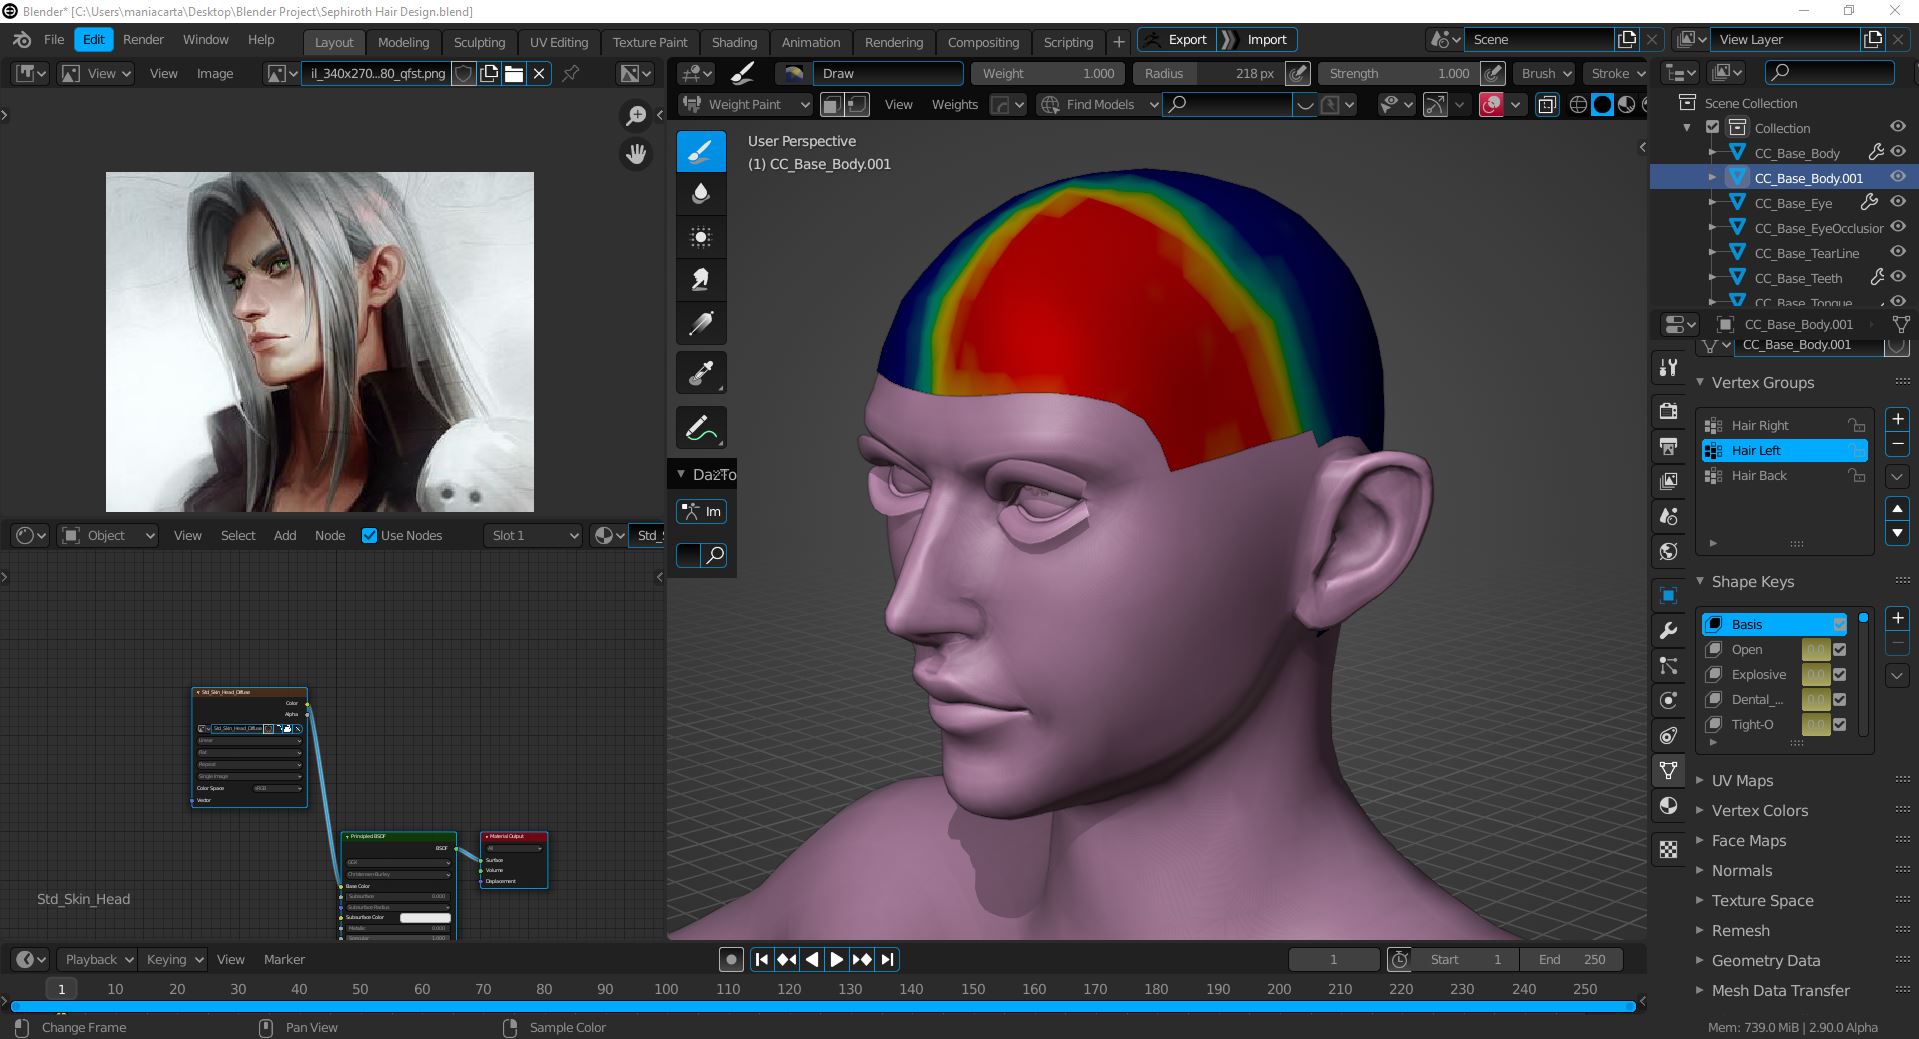Select the Sample Weight eyedropper tool

701,373
